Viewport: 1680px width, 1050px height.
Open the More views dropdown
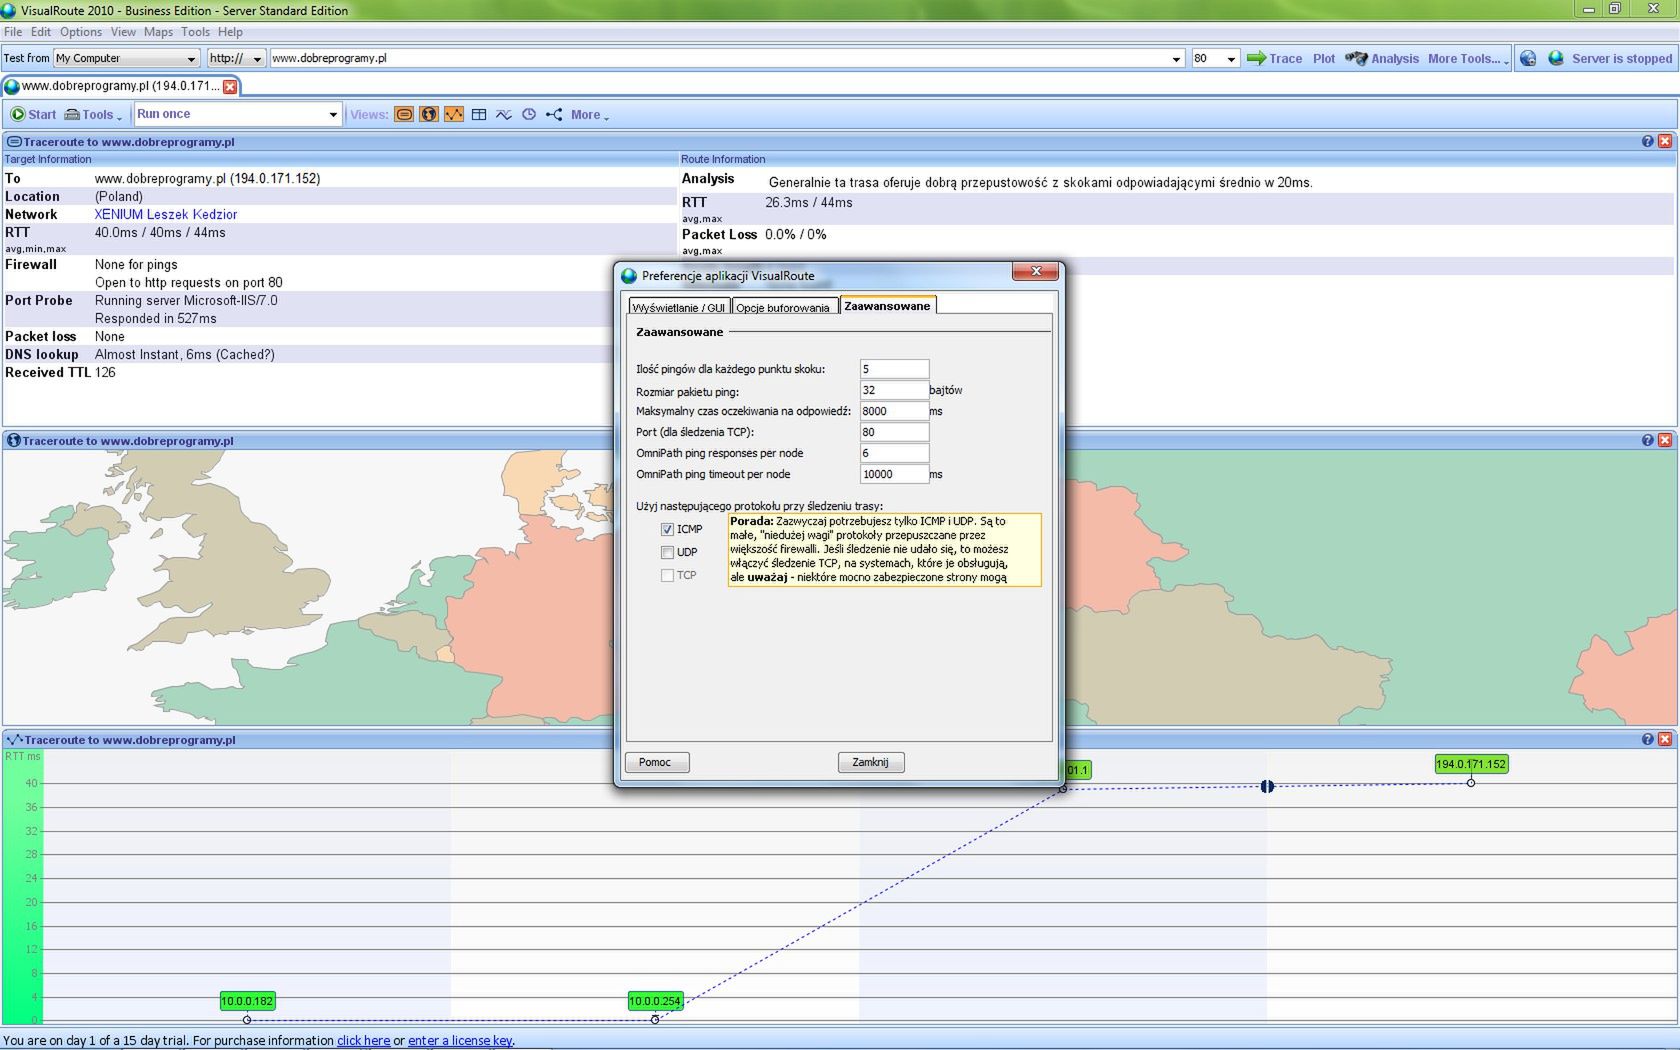pos(590,115)
